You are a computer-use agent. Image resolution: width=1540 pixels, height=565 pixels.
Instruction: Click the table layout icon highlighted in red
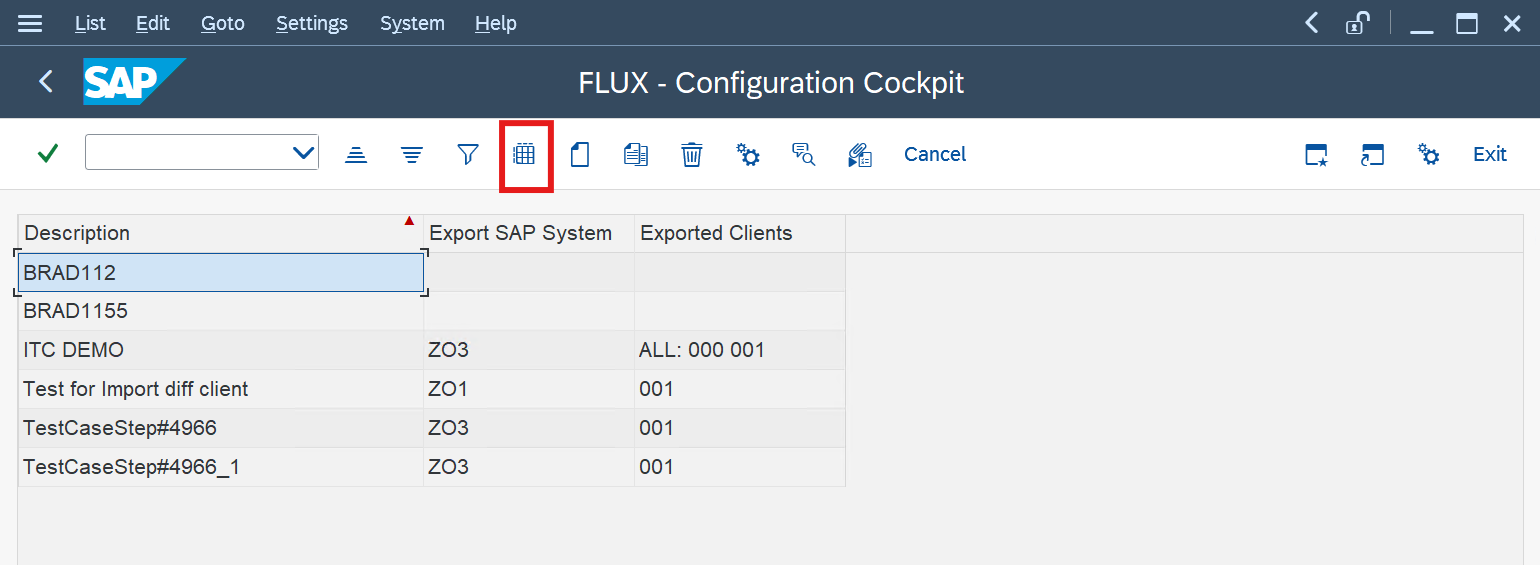525,154
